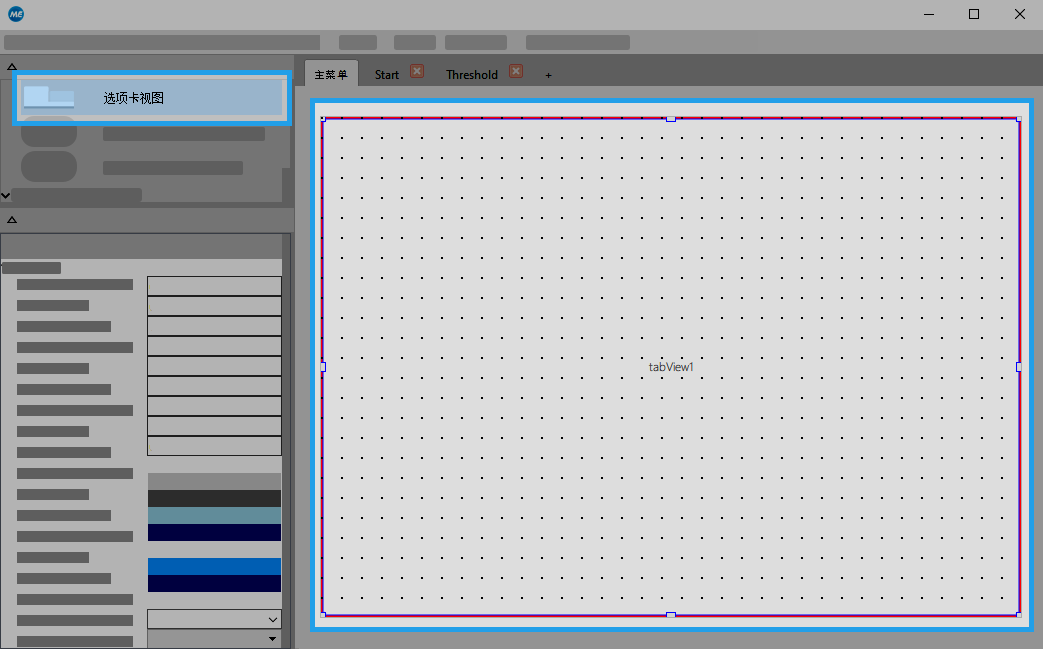
Task: Close the Start tab
Action: pos(417,71)
